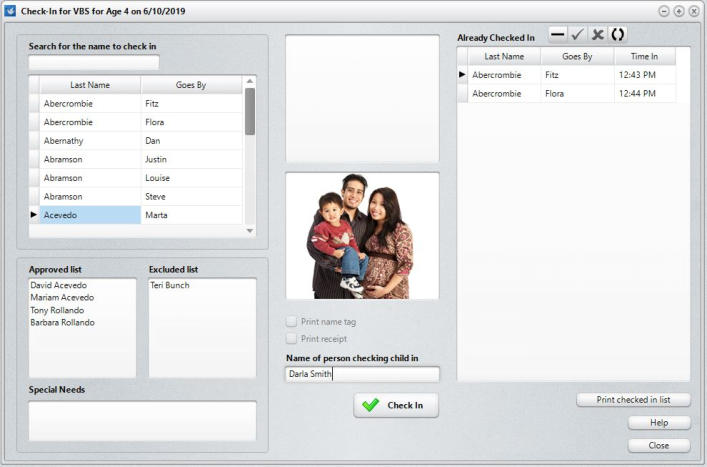Select Dan in the Goes By column
Screen dimensions: 707x467
[191, 141]
